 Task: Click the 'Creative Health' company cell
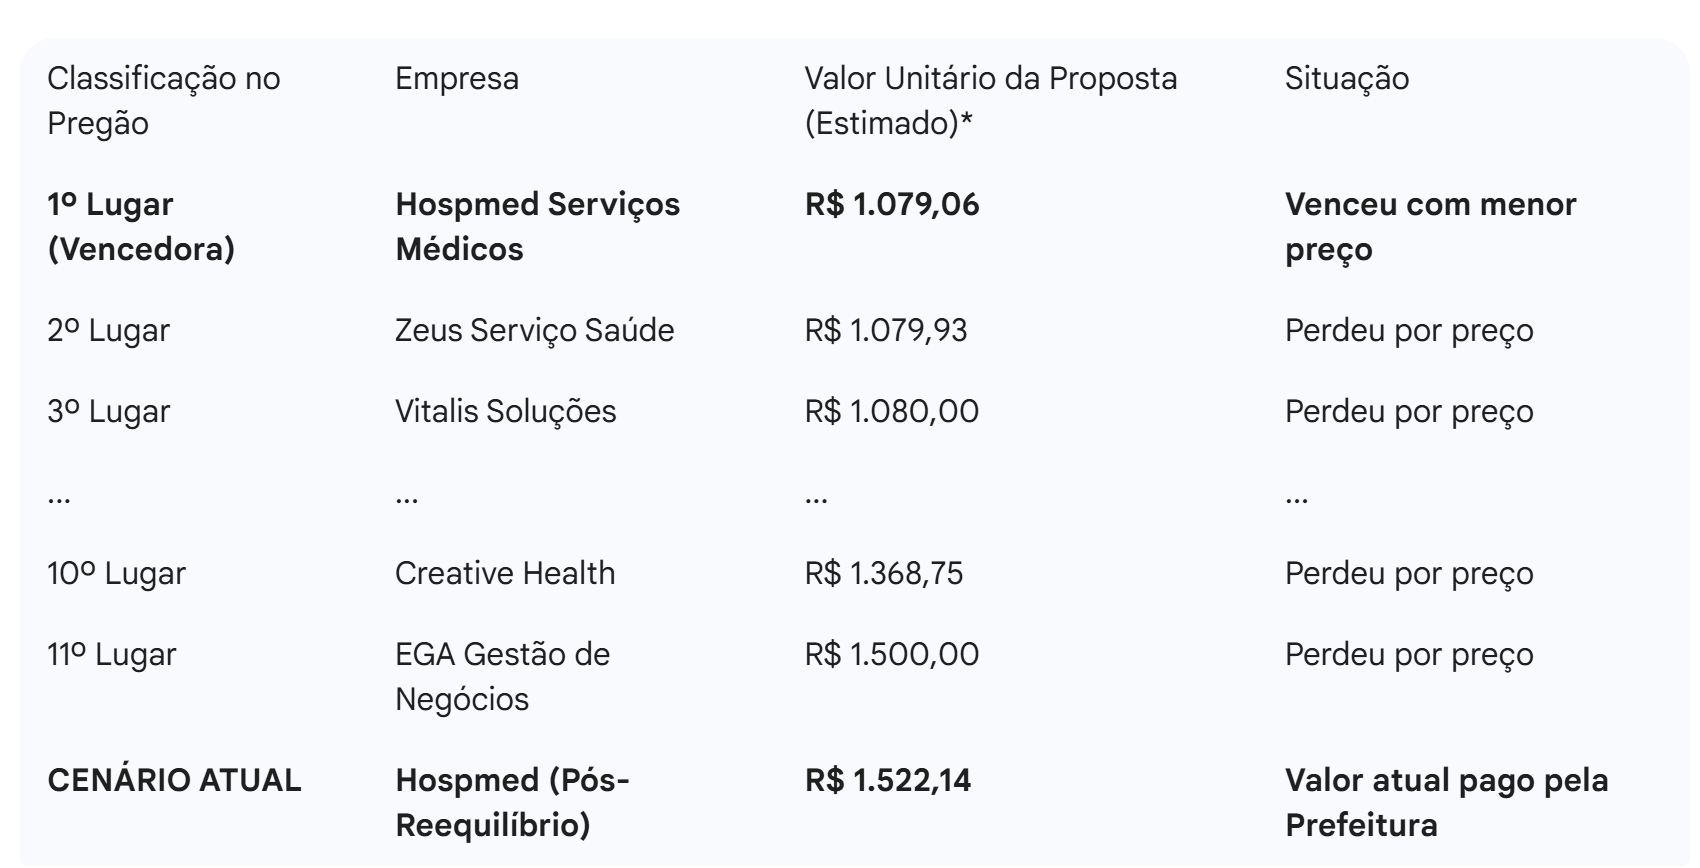click(504, 573)
